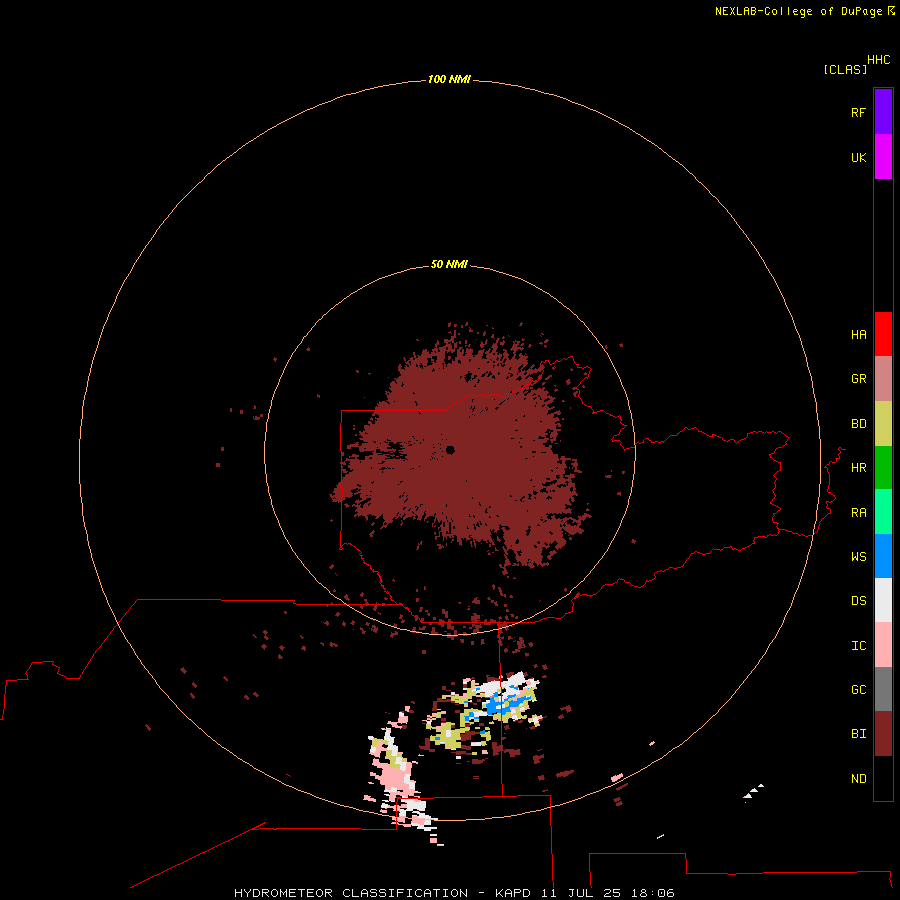Click the DS legend label

coord(858,601)
